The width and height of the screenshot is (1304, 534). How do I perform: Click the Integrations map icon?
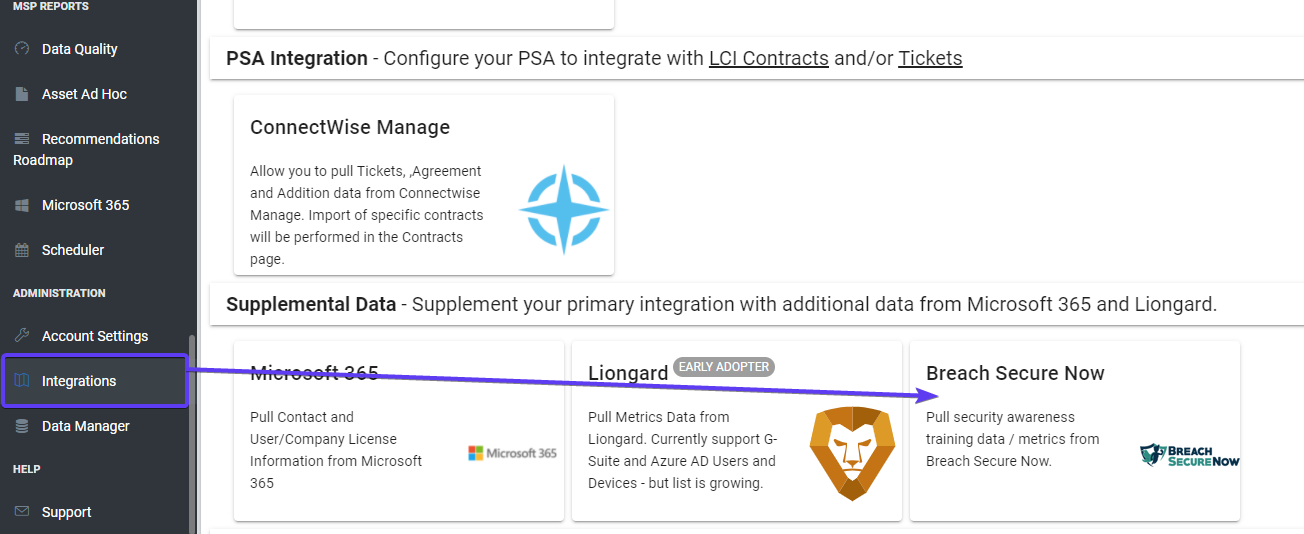(x=22, y=381)
